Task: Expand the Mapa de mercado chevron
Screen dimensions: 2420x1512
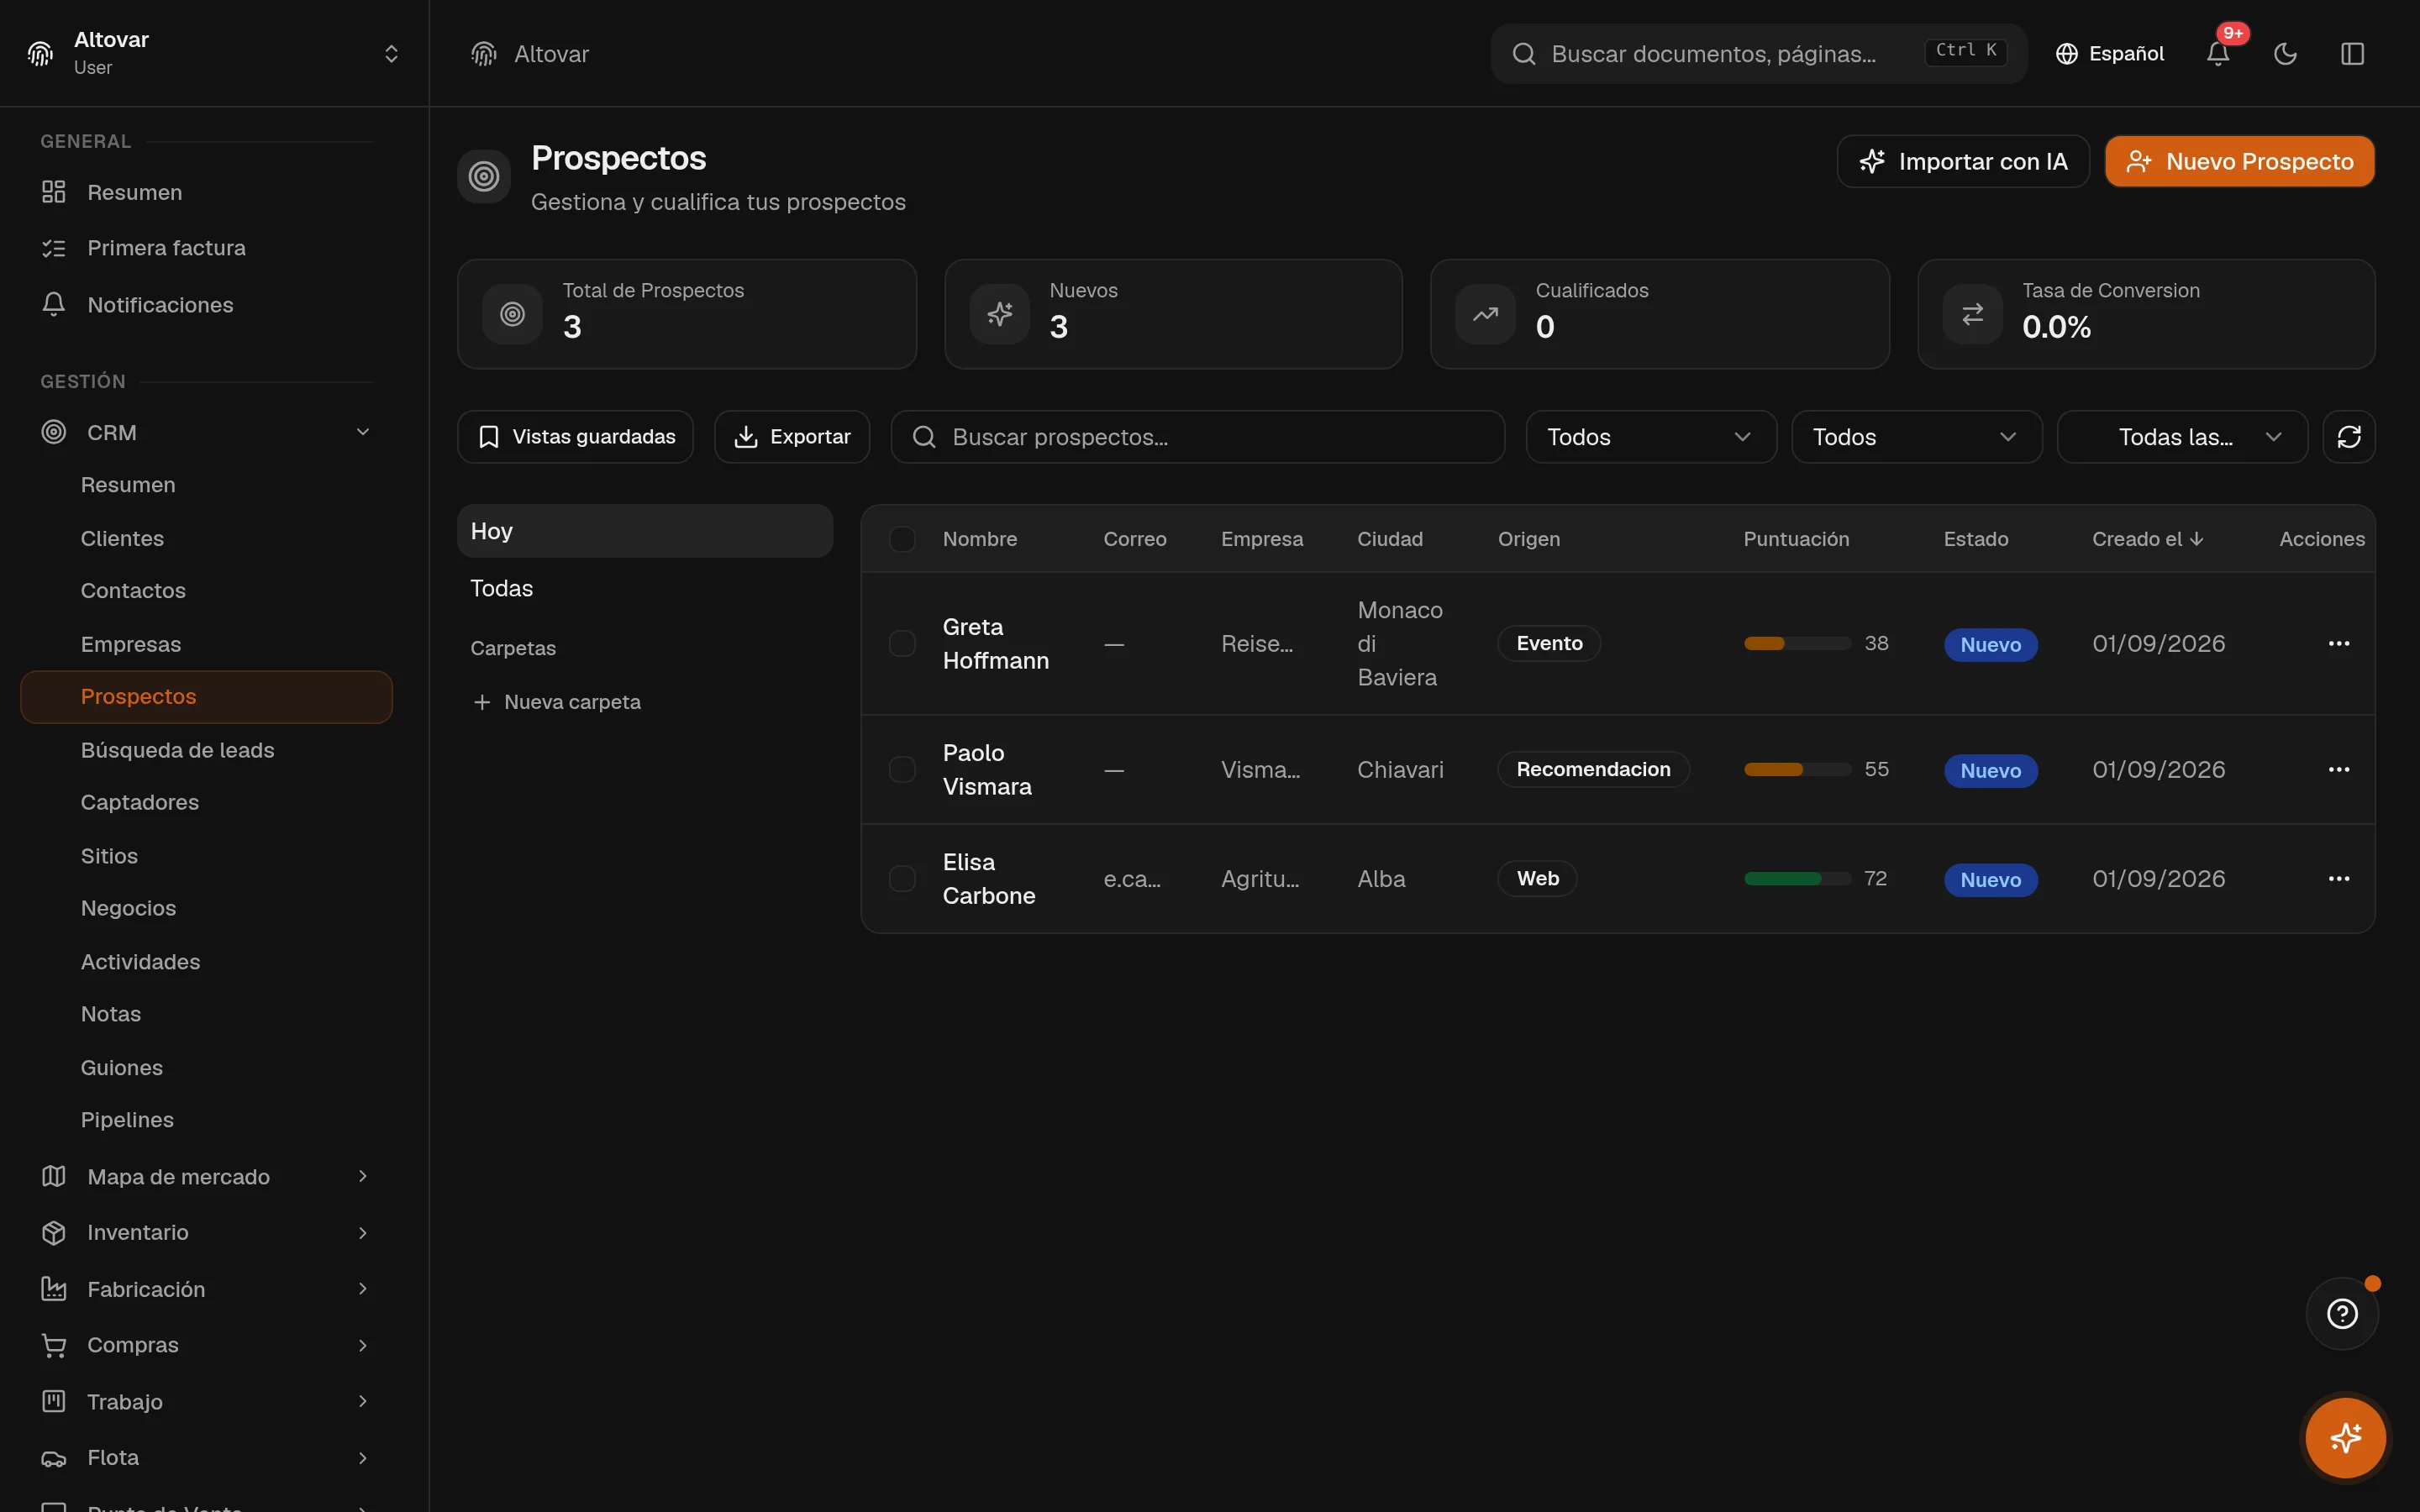Action: pos(363,1176)
